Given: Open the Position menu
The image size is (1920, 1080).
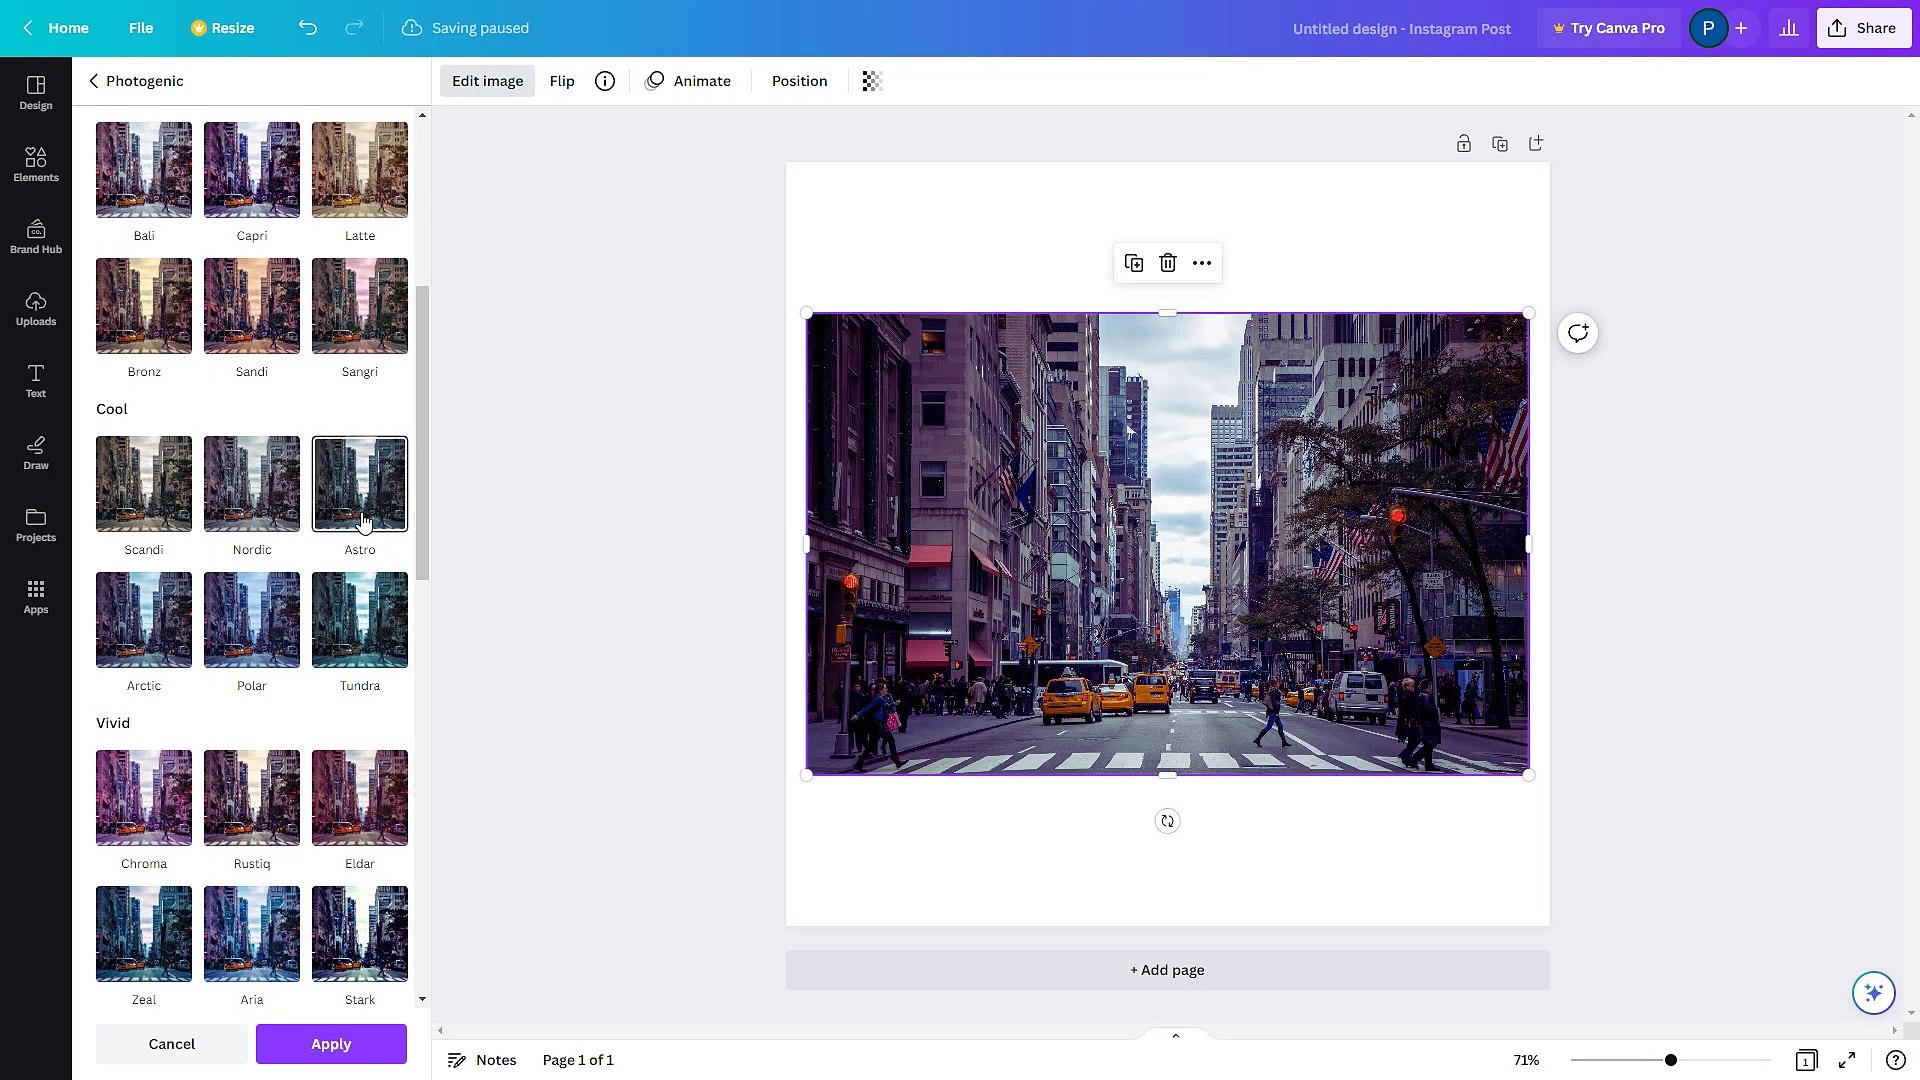Looking at the screenshot, I should tap(798, 80).
